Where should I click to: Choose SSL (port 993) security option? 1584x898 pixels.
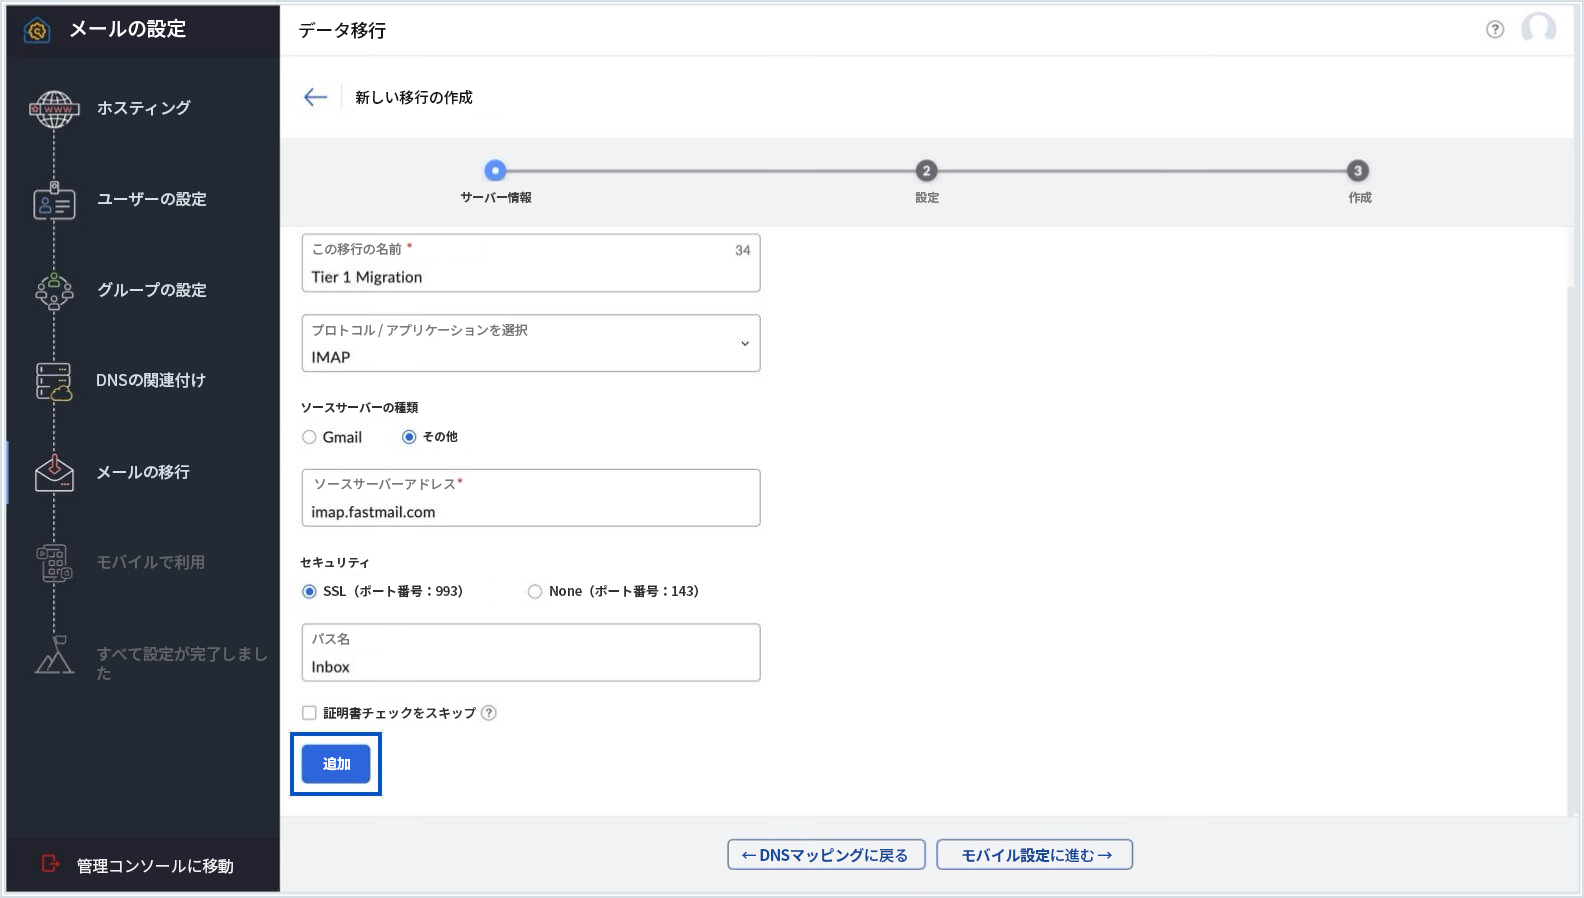pos(310,591)
